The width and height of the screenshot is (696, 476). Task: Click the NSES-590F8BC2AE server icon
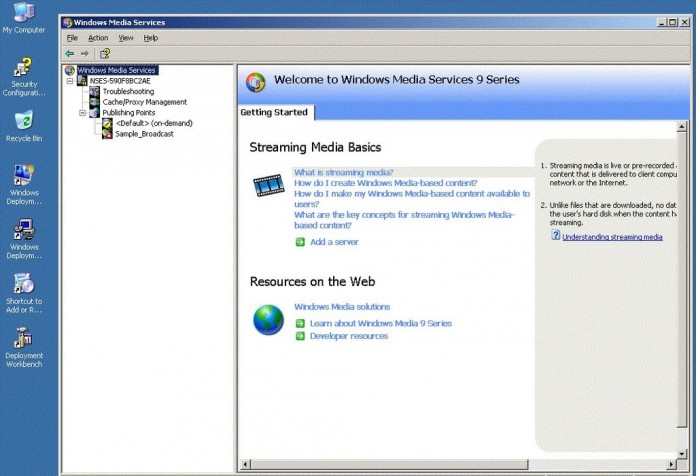tap(82, 80)
